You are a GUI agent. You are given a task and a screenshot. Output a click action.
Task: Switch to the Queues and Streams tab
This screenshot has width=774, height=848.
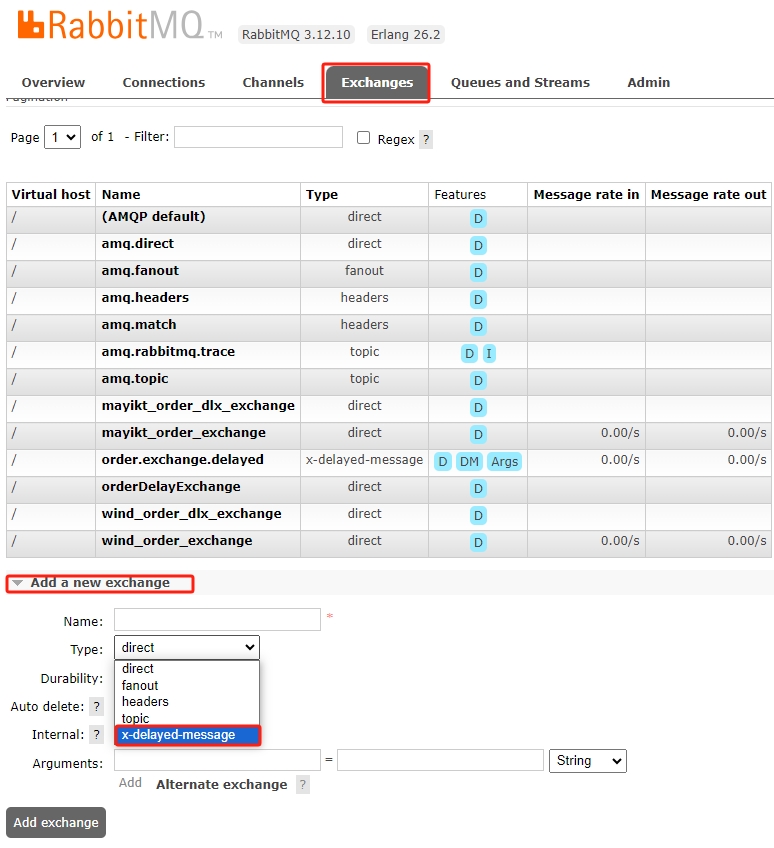coord(520,83)
